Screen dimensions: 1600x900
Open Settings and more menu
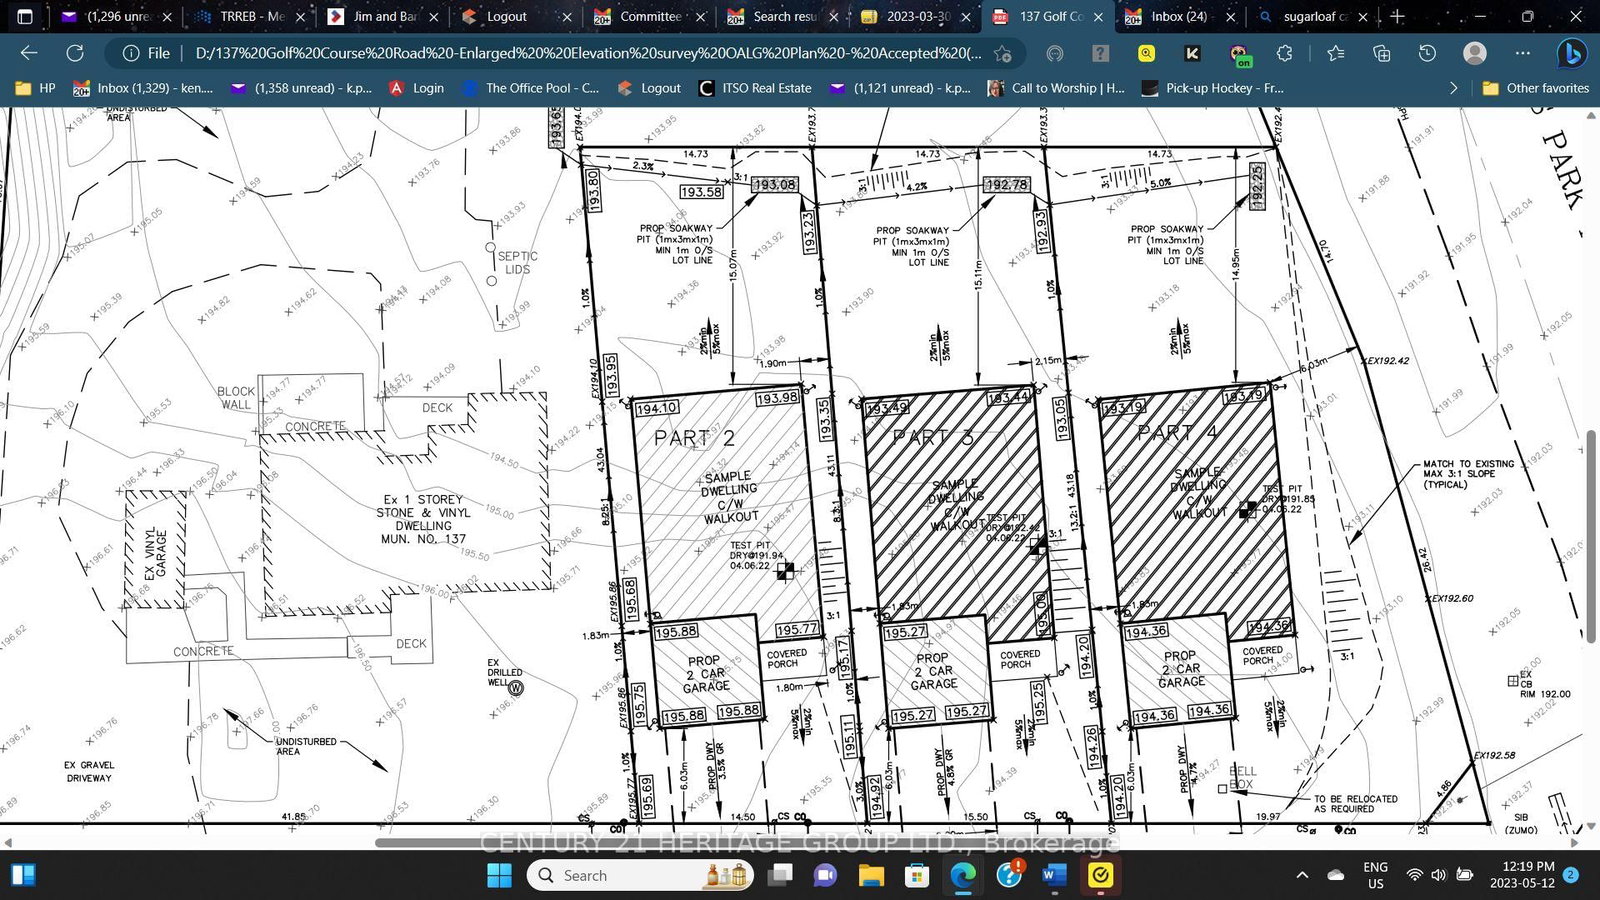tap(1522, 53)
